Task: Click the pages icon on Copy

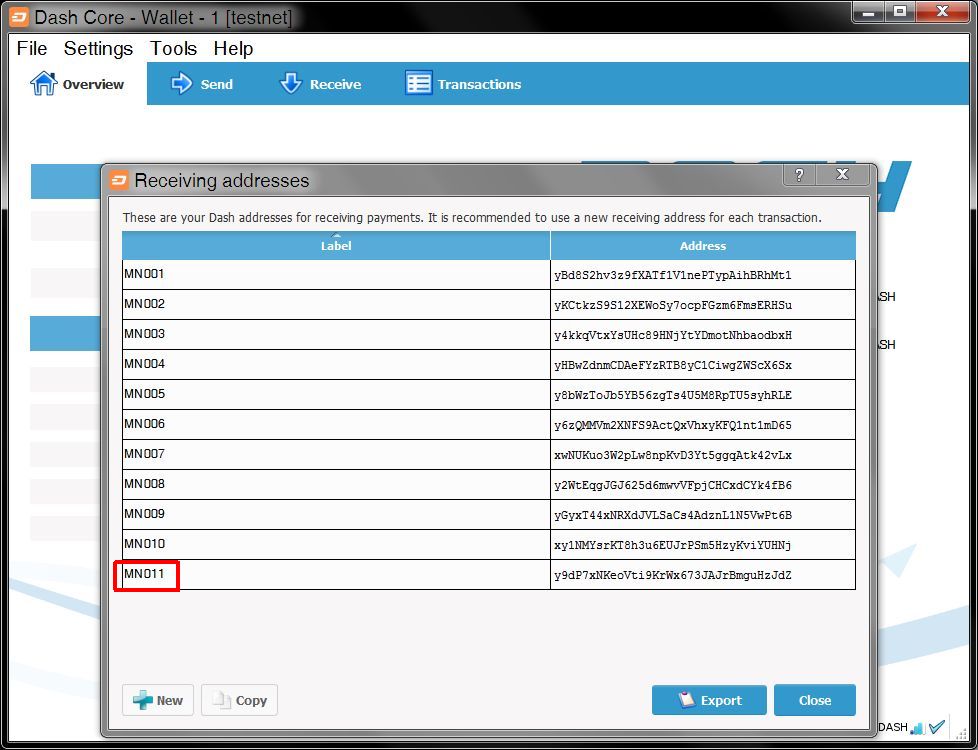Action: point(221,700)
